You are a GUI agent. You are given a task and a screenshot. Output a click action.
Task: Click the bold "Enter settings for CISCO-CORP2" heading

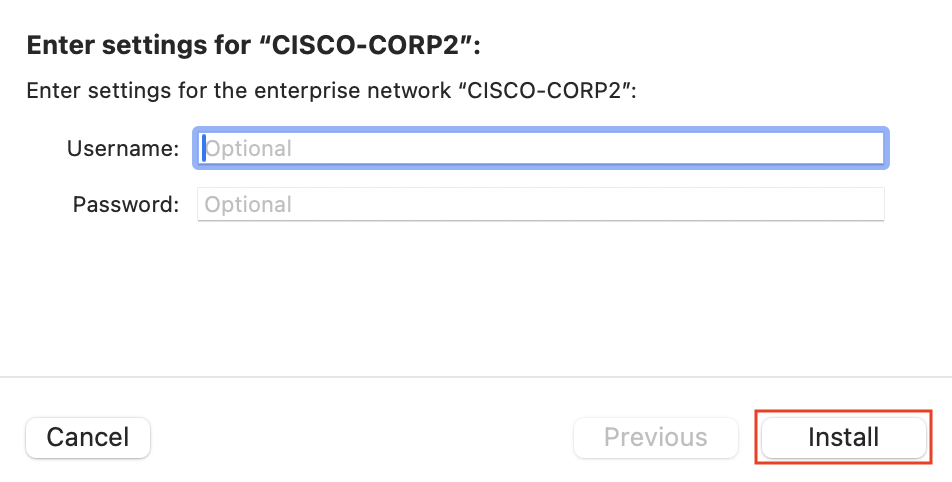tap(261, 46)
